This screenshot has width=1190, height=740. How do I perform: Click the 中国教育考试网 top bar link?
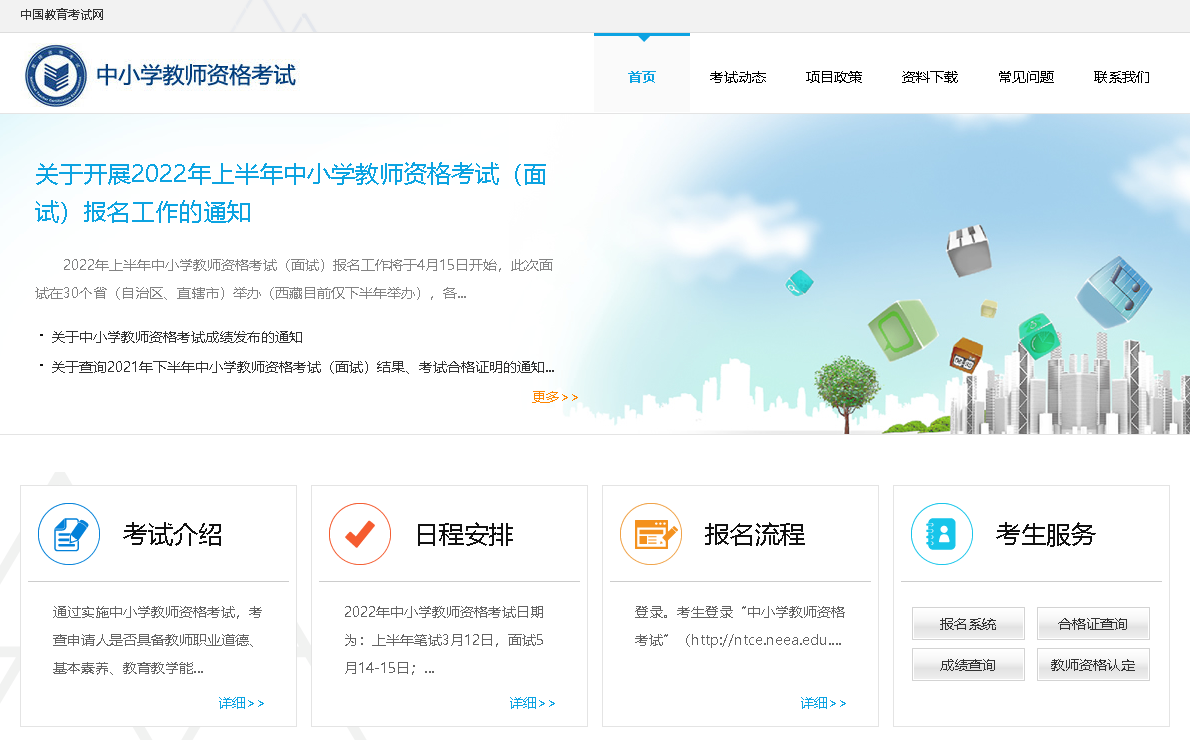click(62, 15)
